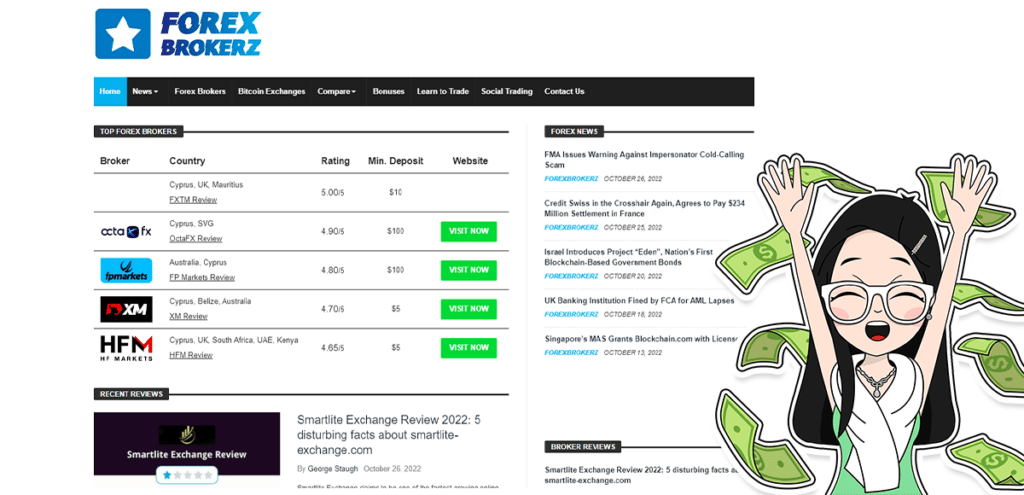Click ForexBrokerz author link dated October 13, 2022
Screen dimensions: 1024x495
point(571,353)
